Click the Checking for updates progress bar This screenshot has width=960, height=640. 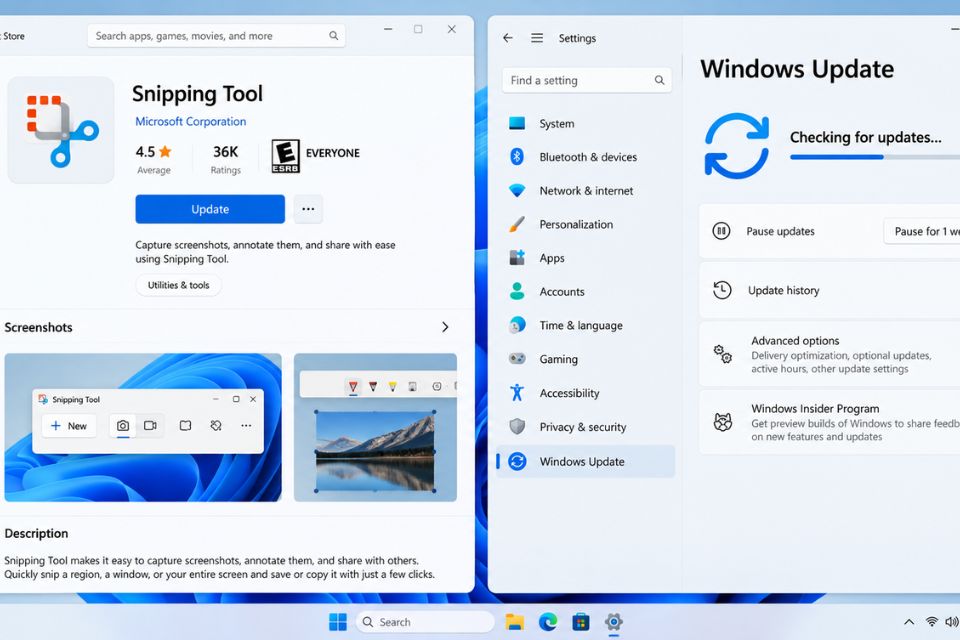(x=875, y=157)
